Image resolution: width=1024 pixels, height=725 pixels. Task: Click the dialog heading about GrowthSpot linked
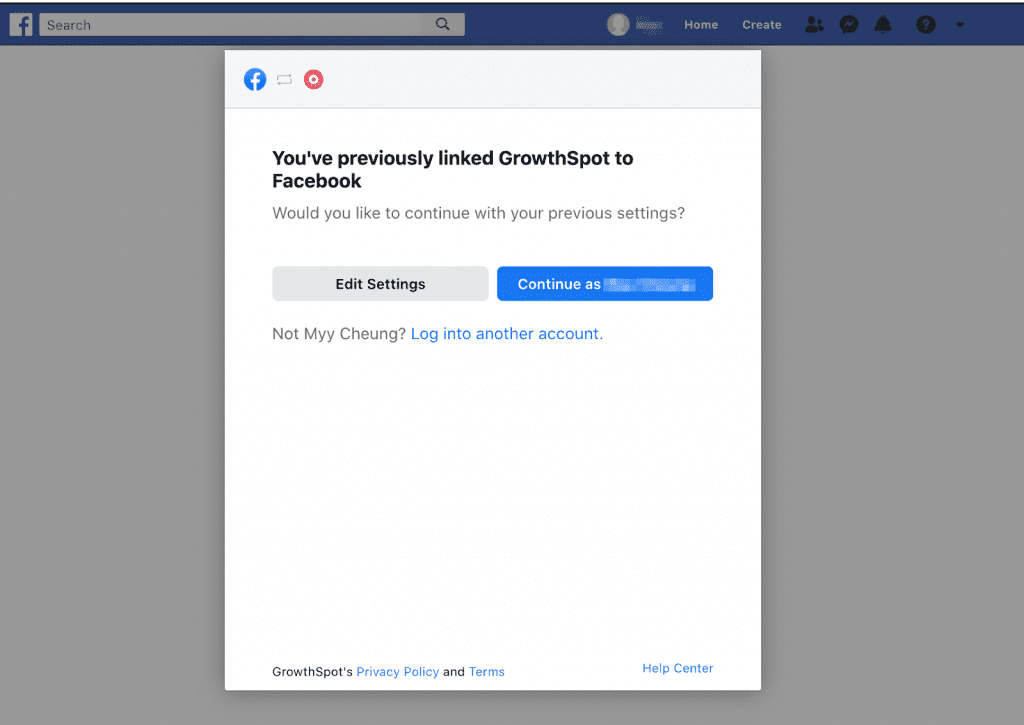(x=453, y=169)
